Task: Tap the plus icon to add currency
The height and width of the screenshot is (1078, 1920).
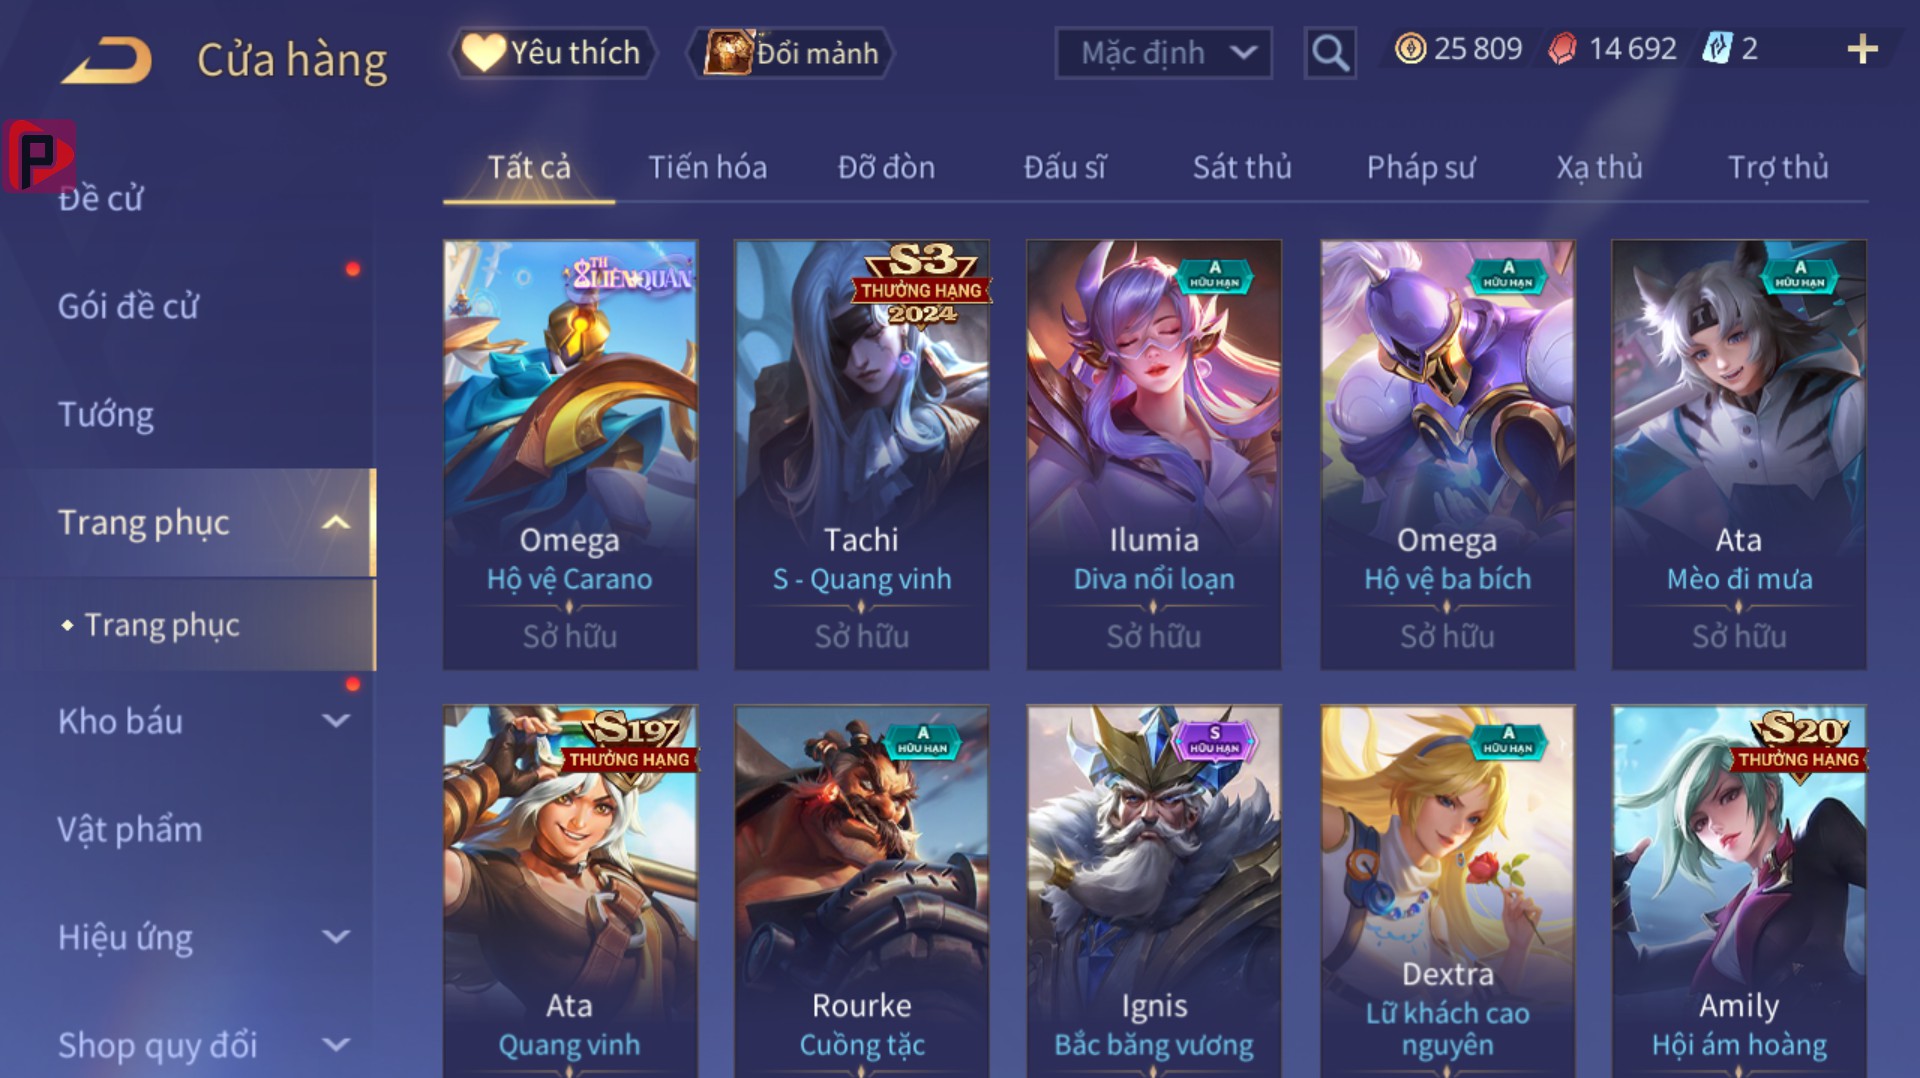Action: 1862,49
